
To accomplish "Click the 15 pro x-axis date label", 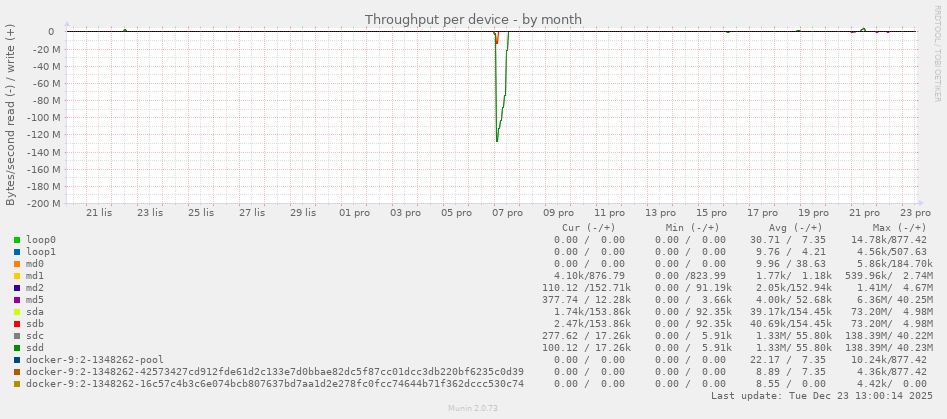I will tap(711, 213).
